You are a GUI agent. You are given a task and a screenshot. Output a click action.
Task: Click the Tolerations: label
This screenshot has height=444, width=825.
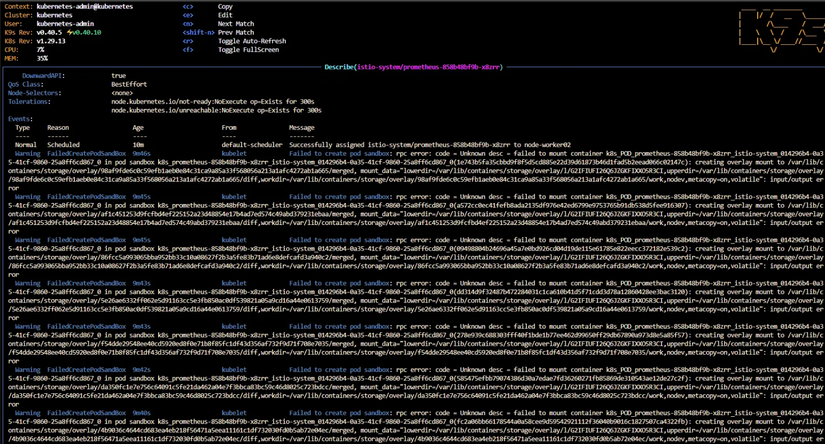[29, 102]
